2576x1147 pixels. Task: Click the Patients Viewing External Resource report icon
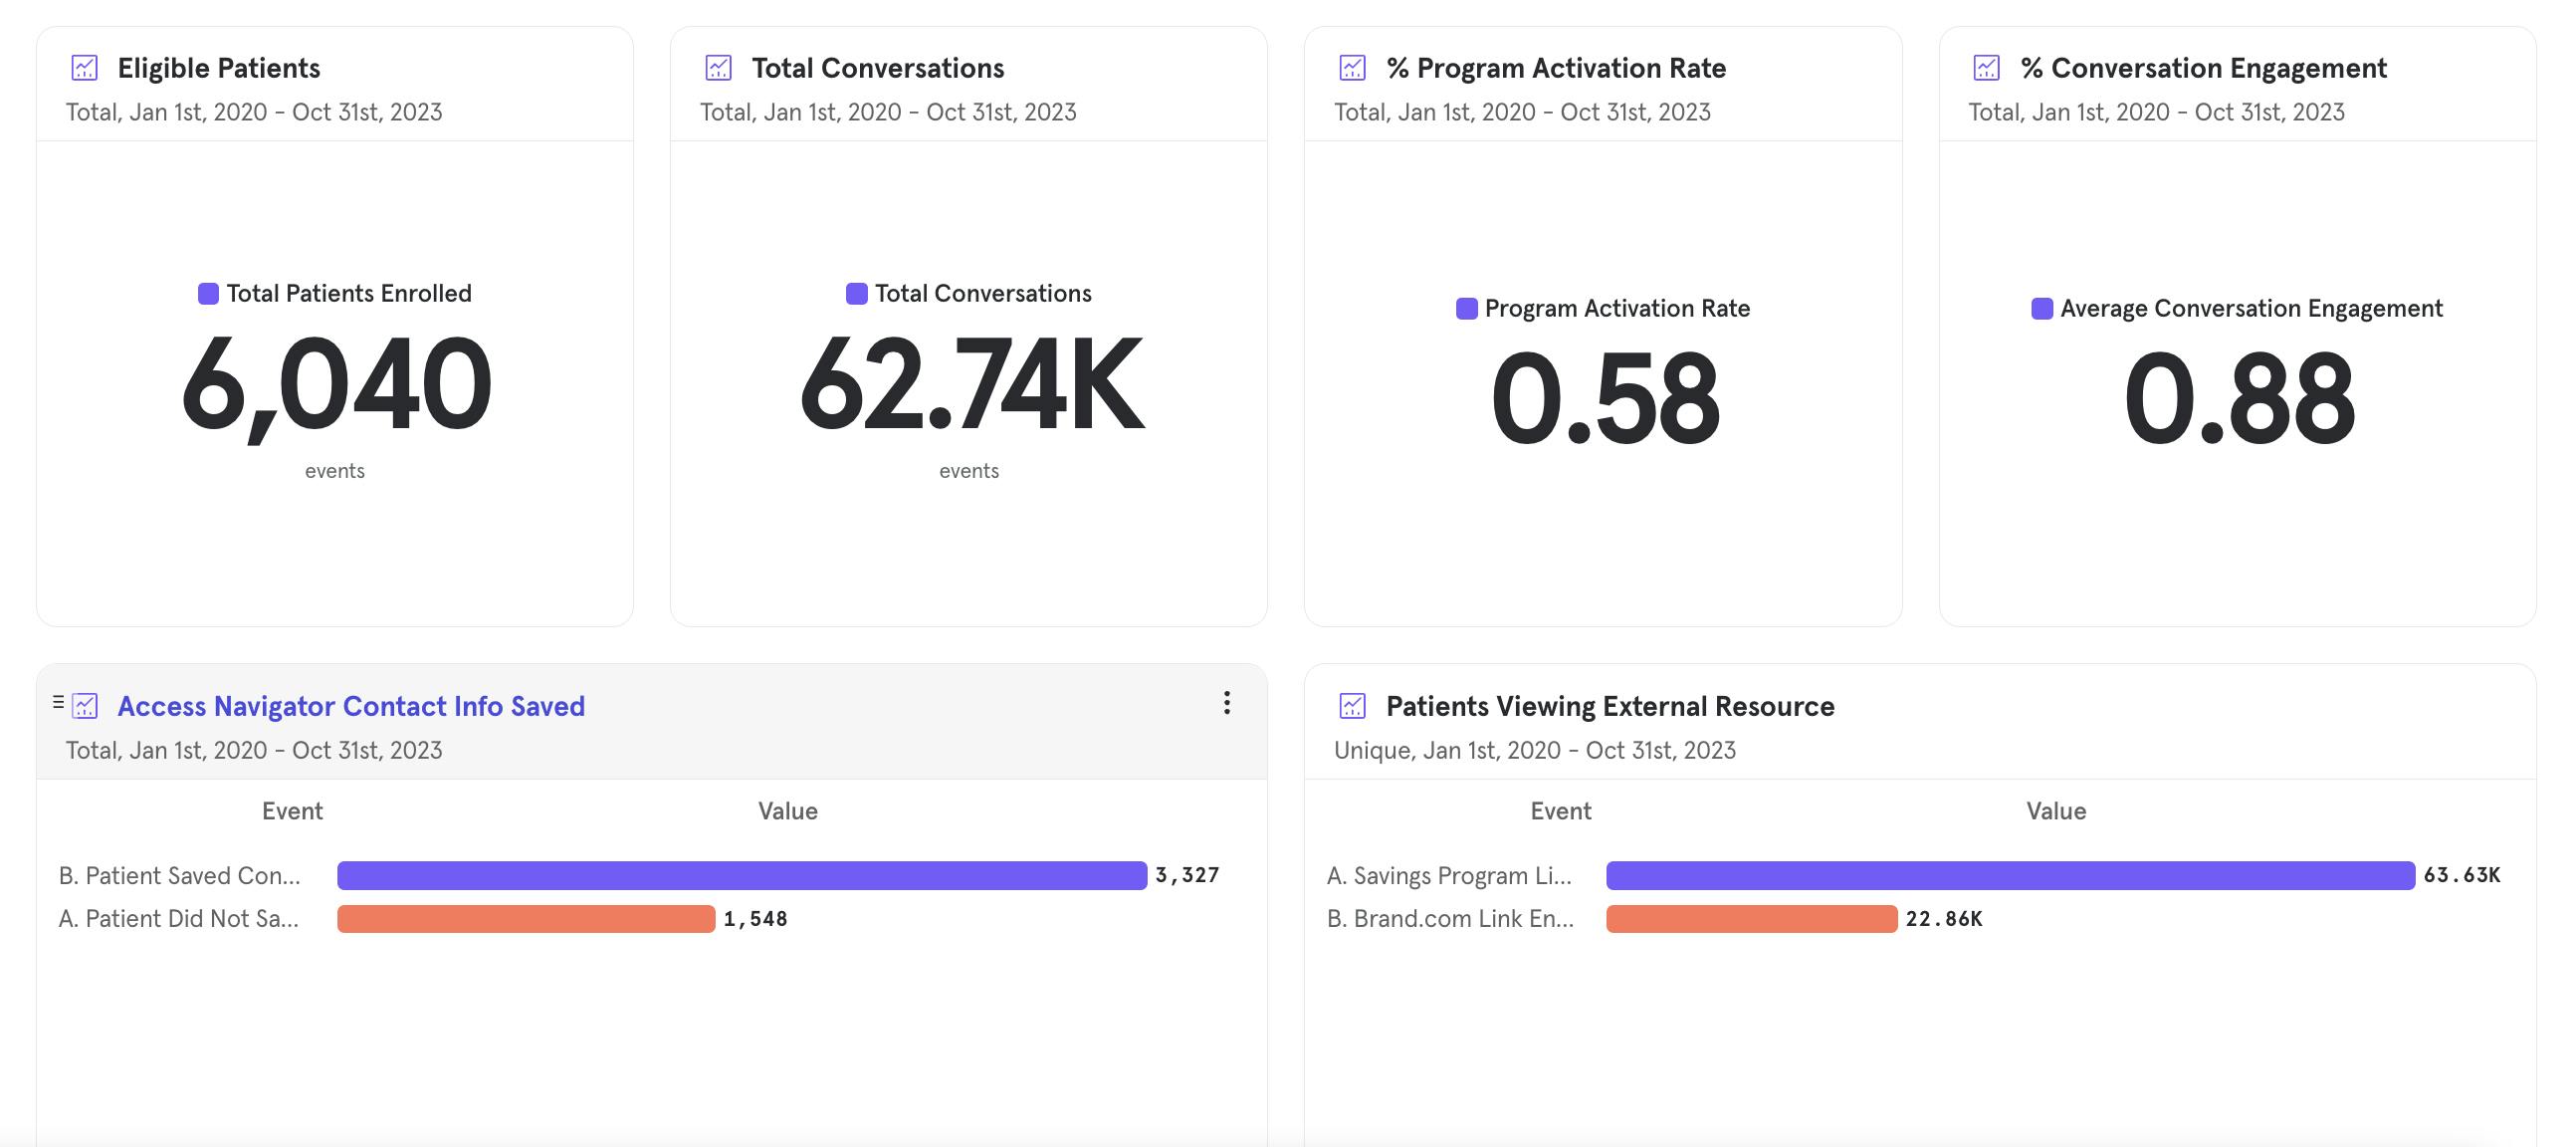coord(1353,706)
